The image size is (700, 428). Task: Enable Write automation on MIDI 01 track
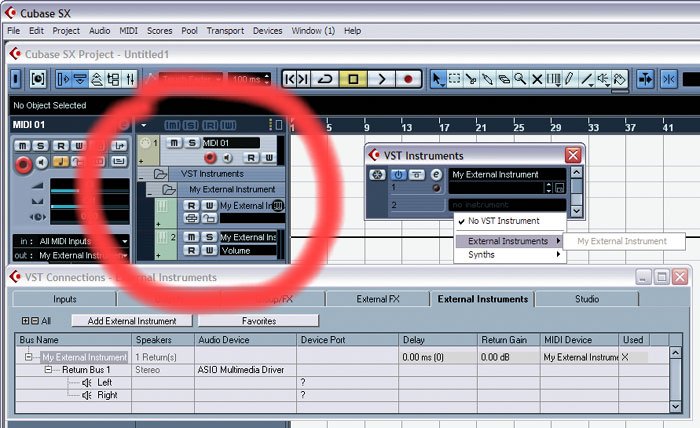(x=269, y=158)
